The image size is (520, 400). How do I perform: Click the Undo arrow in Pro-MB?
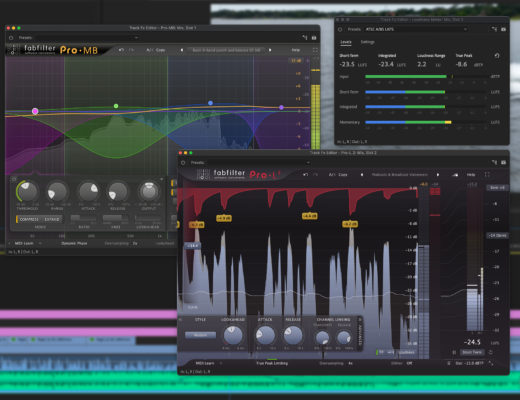tap(121, 50)
